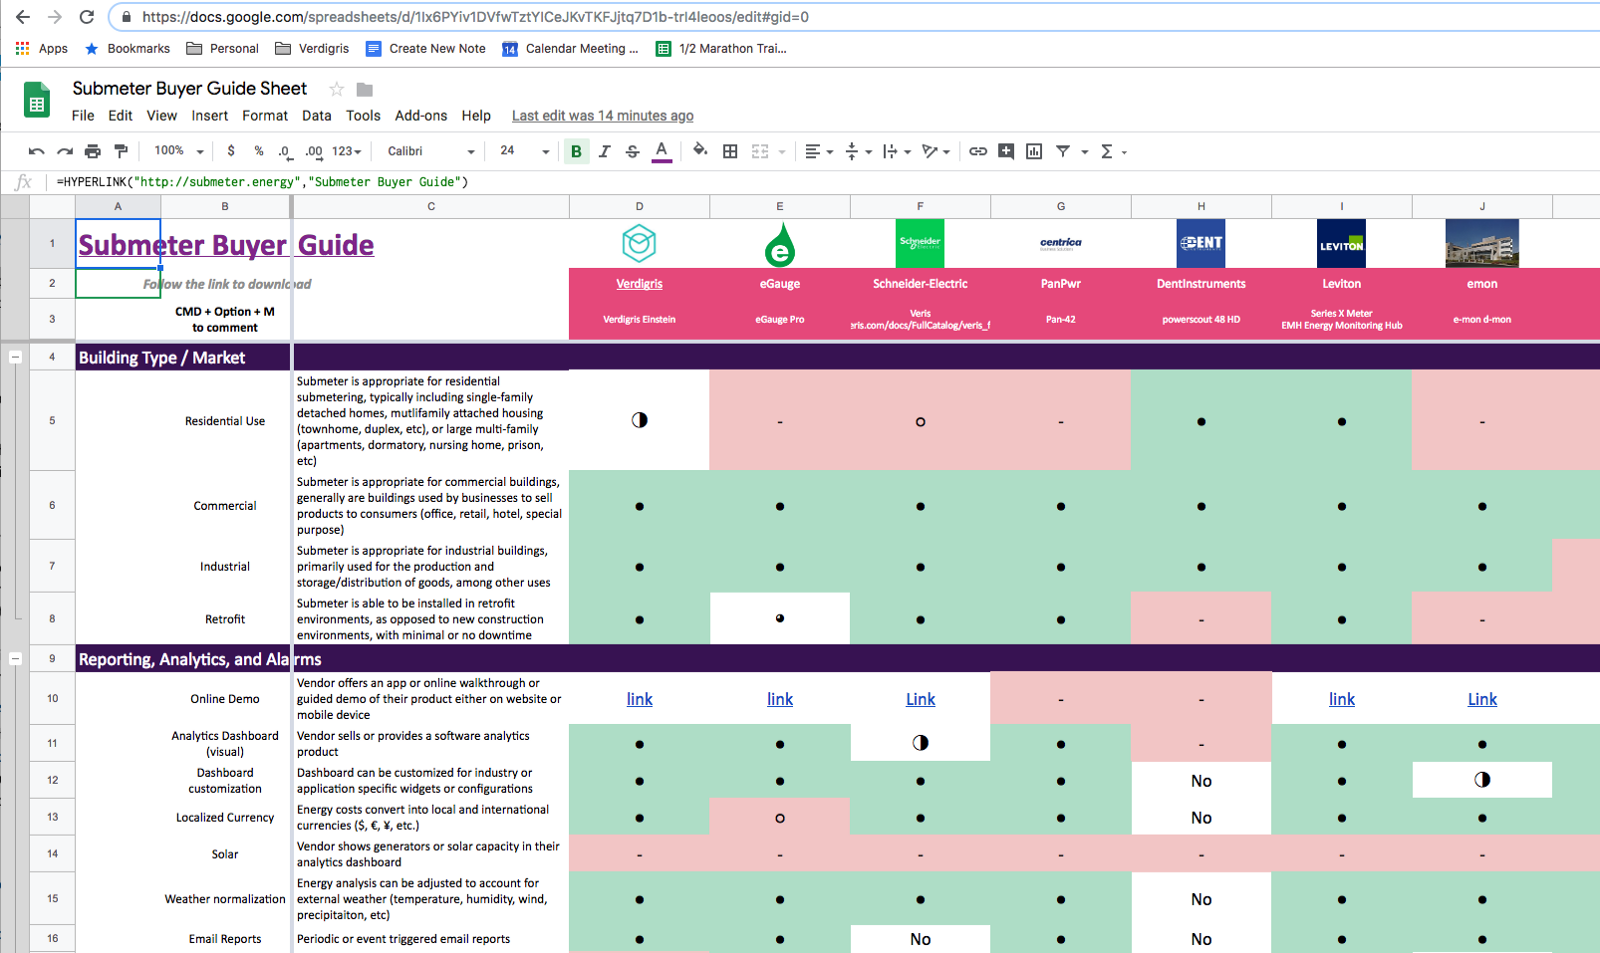Open eGauge Online Demo link
The width and height of the screenshot is (1600, 953).
pyautogui.click(x=780, y=699)
